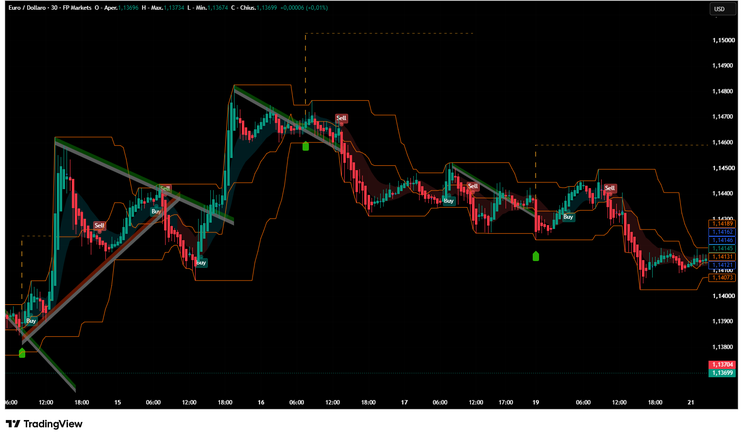Click the blue 1,14146 price tag
Image resolution: width=743 pixels, height=438 pixels.
pos(722,240)
